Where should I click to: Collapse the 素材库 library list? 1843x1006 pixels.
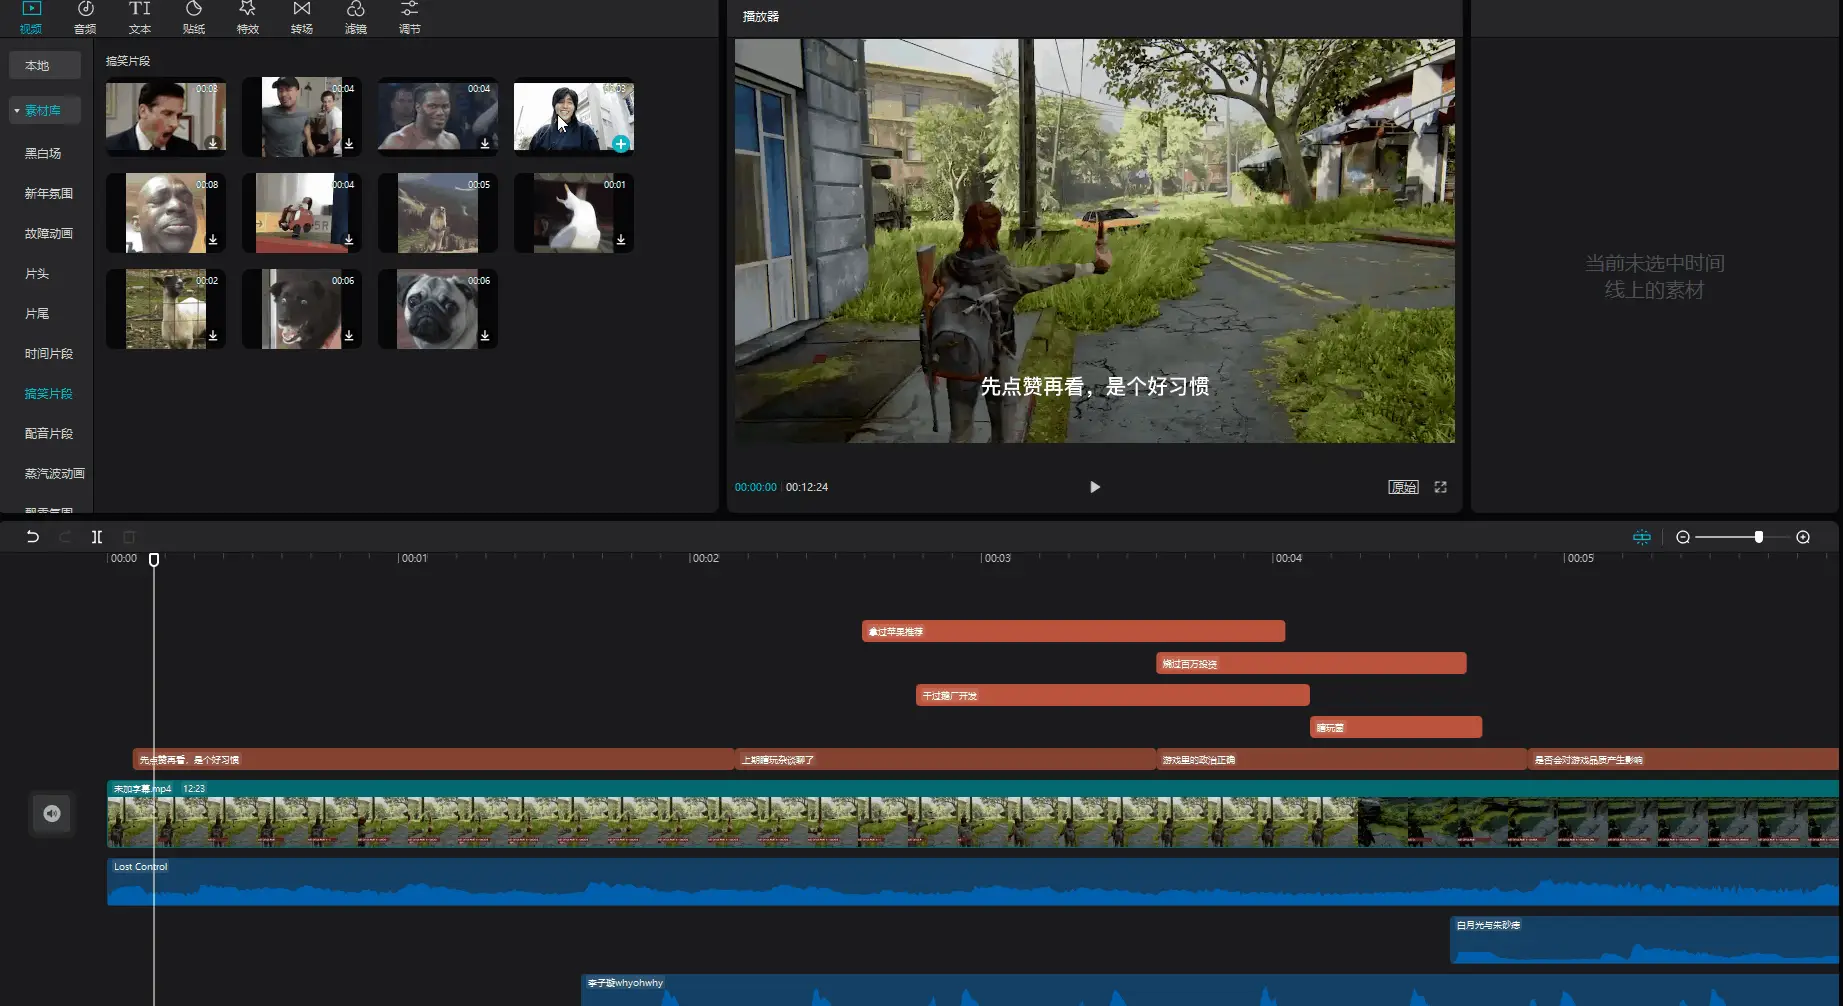pyautogui.click(x=17, y=111)
